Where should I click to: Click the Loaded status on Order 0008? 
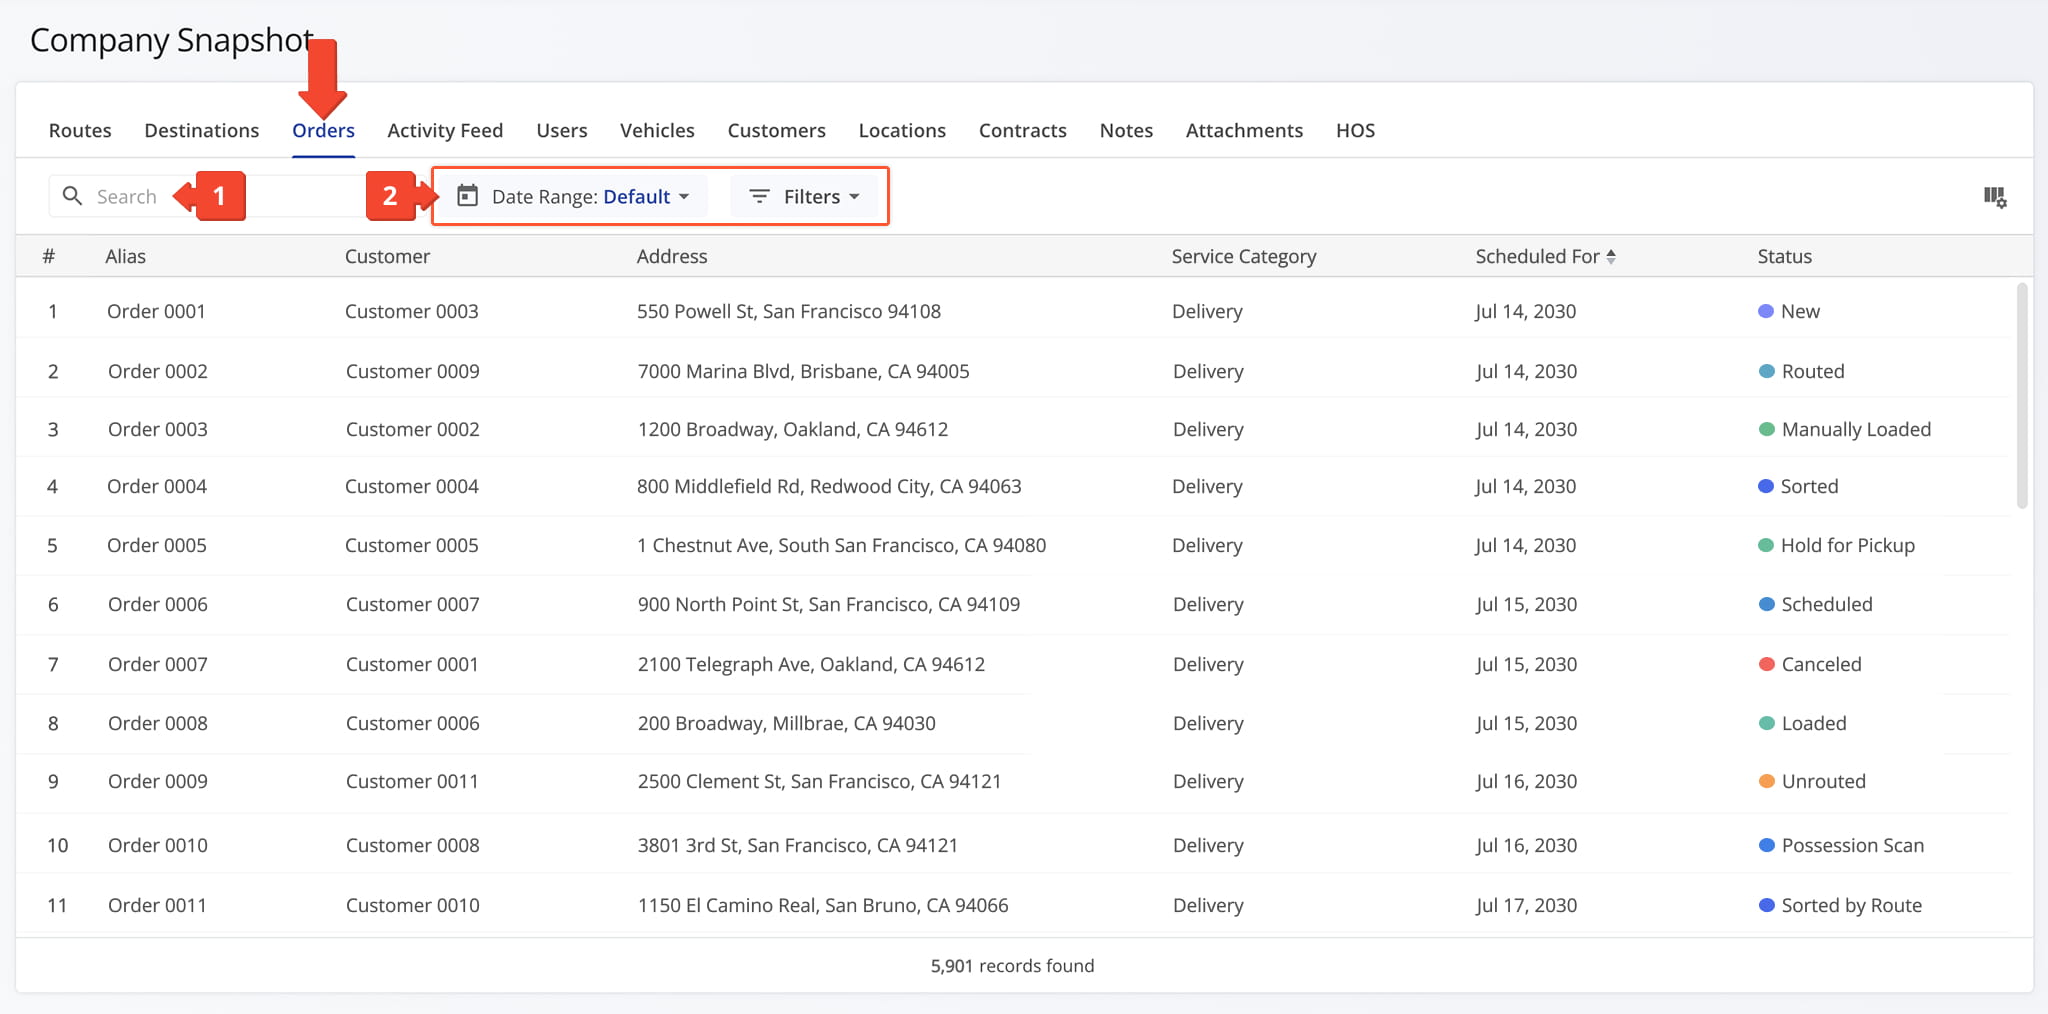pyautogui.click(x=1814, y=723)
